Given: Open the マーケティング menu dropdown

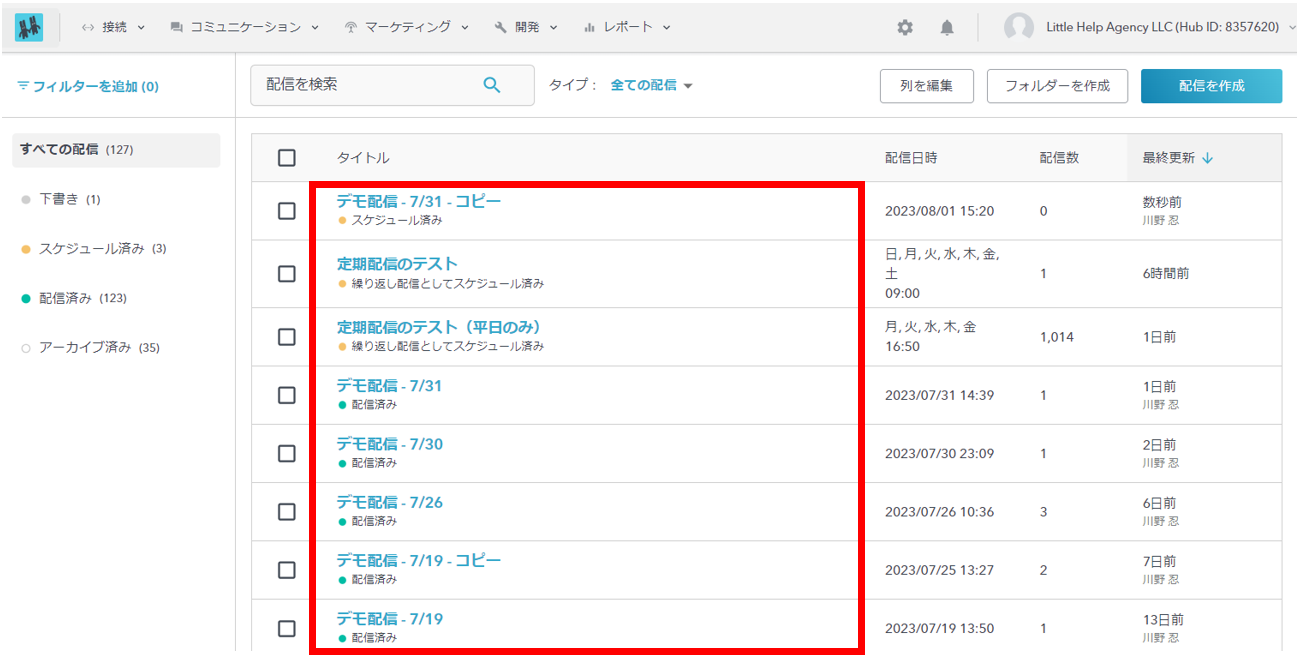Looking at the screenshot, I should tap(406, 28).
